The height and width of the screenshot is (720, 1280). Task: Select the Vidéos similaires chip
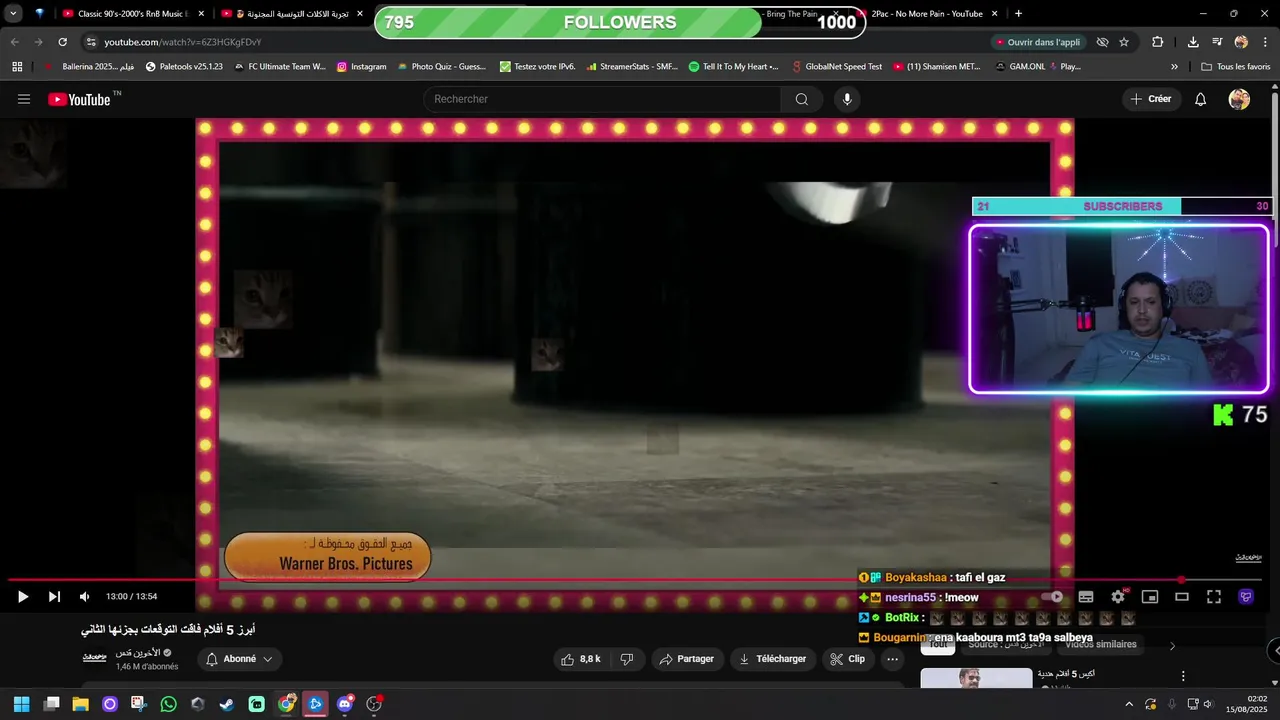[1100, 645]
